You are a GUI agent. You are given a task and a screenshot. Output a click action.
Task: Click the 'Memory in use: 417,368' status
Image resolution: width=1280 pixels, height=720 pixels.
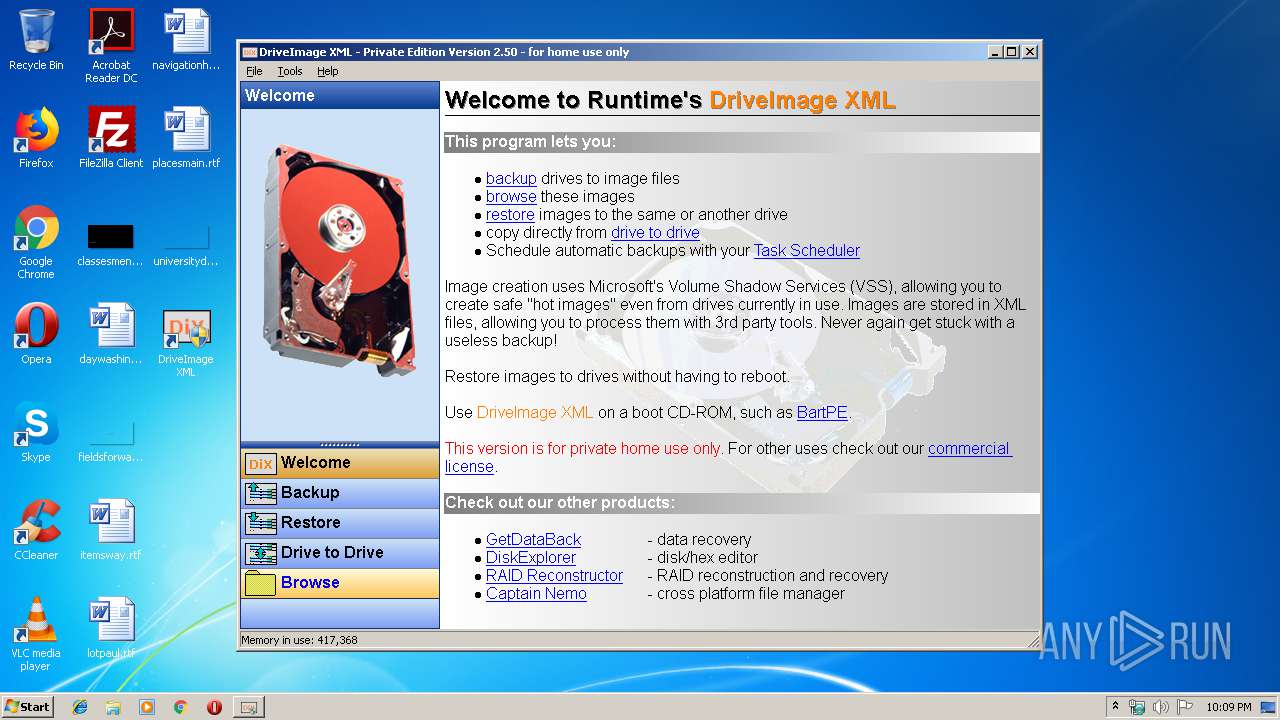[299, 640]
